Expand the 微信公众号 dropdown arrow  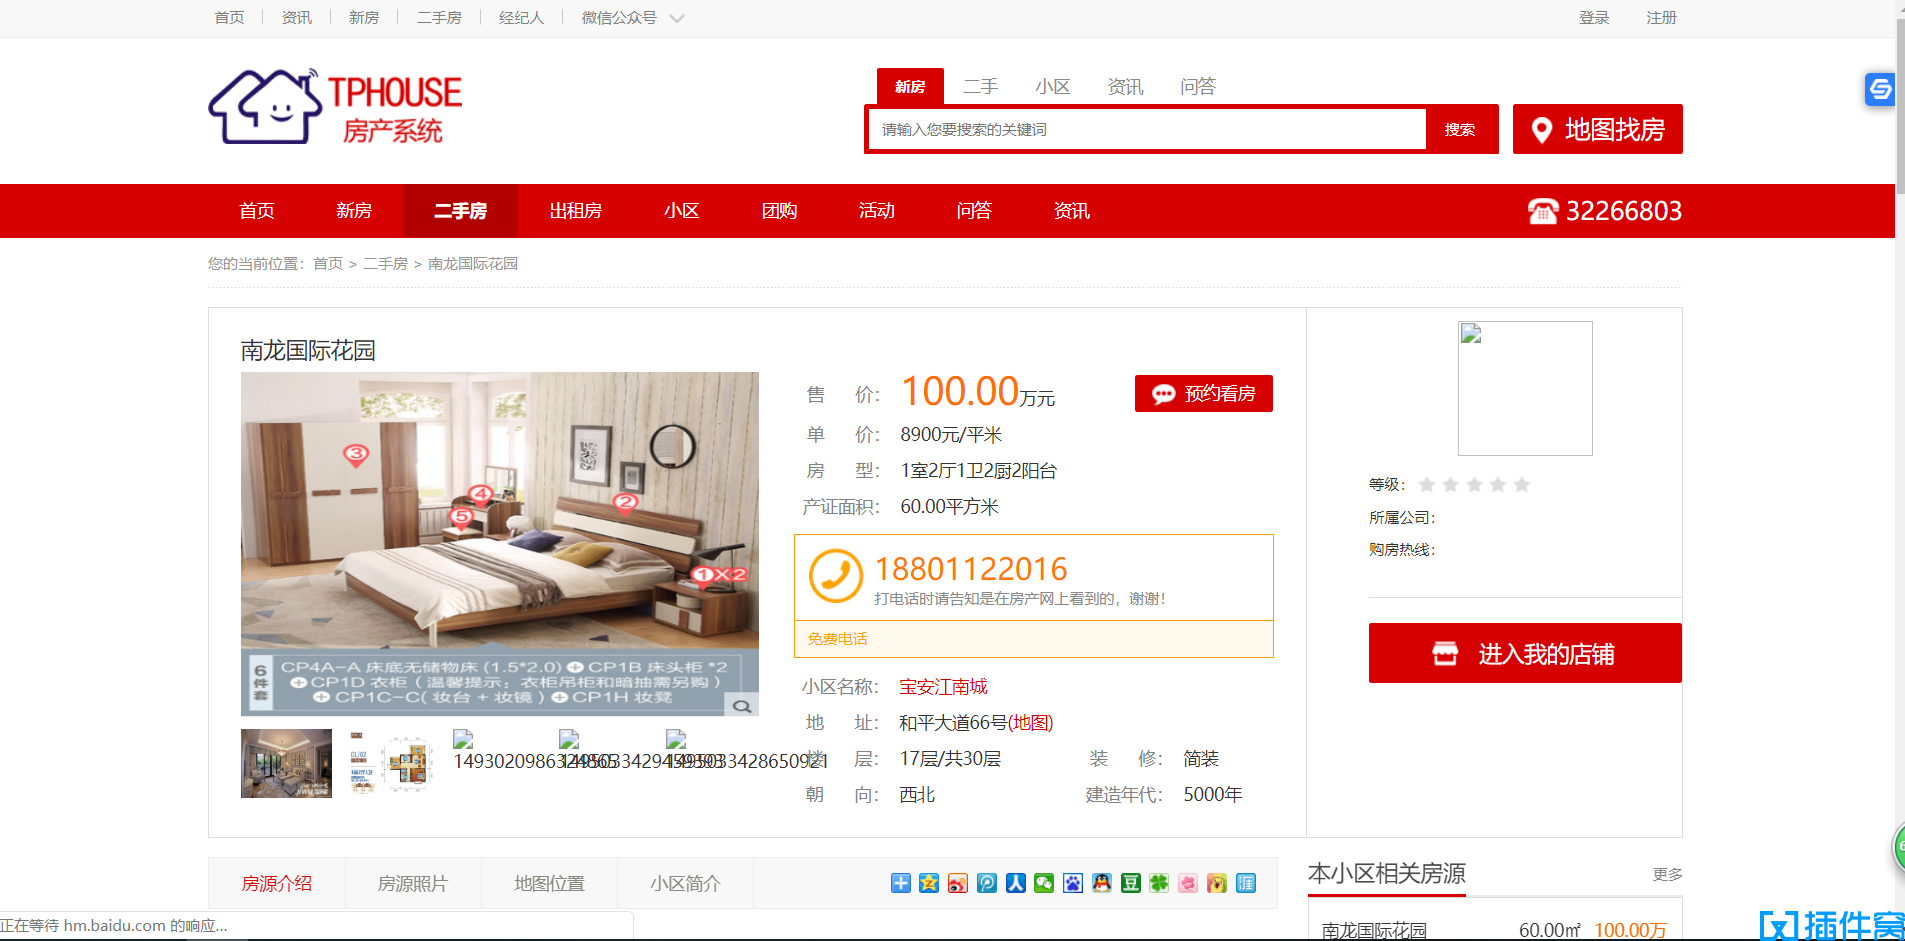click(677, 18)
